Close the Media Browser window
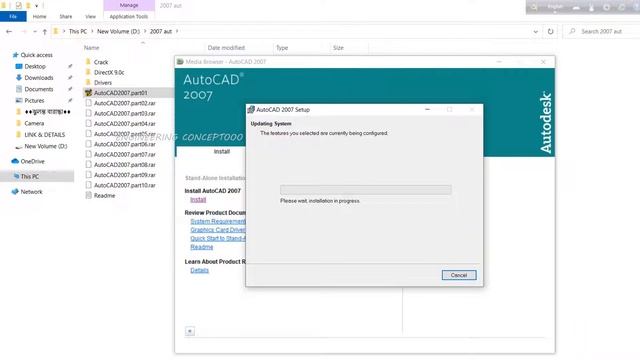The image size is (640, 360). click(543, 62)
